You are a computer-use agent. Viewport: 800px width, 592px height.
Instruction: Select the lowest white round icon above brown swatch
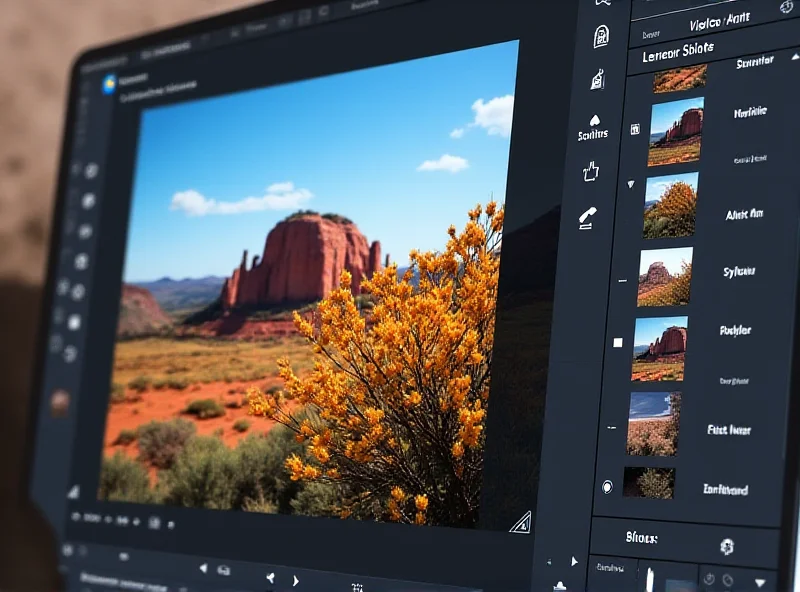[x=71, y=353]
